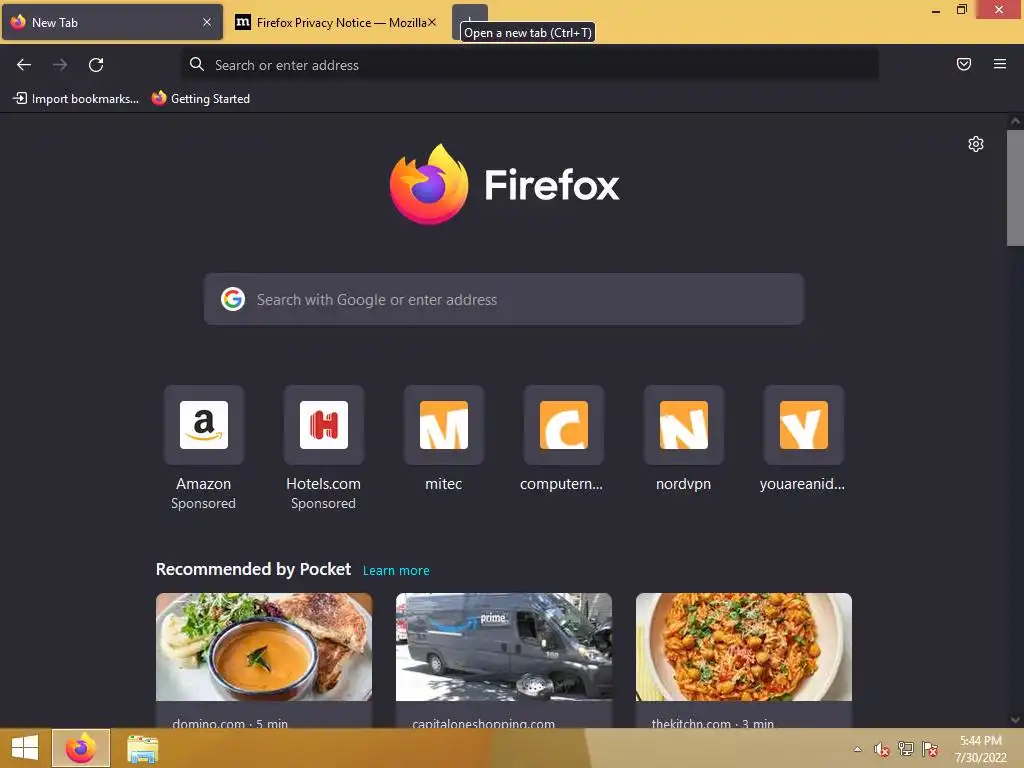Close the New Tab tab
The width and height of the screenshot is (1024, 768).
pos(206,22)
